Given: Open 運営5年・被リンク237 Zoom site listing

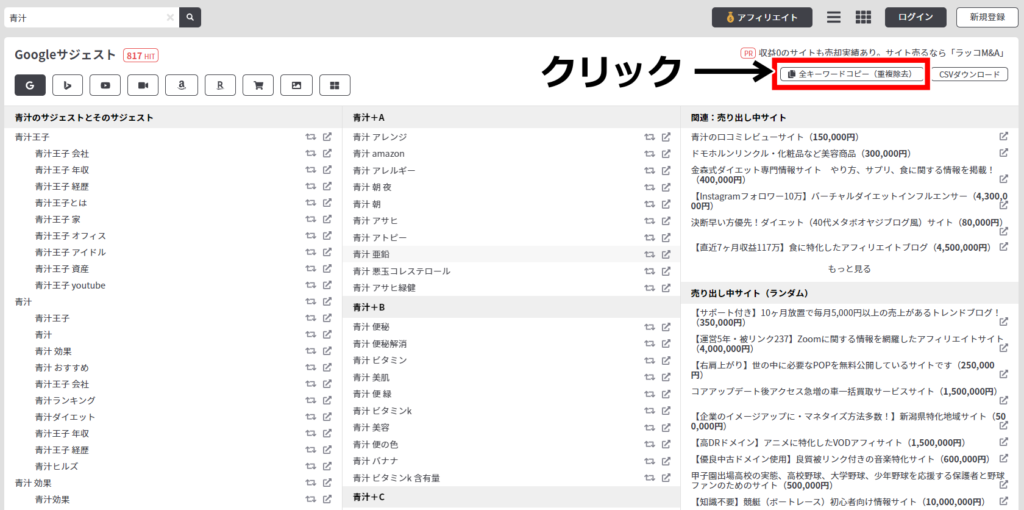Looking at the screenshot, I should (x=848, y=344).
